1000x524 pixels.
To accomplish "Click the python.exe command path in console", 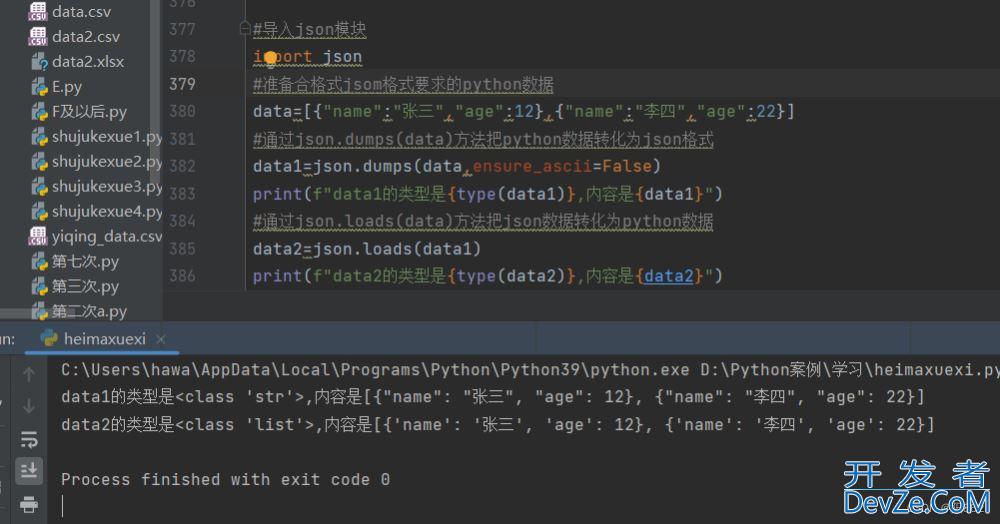I will (375, 370).
